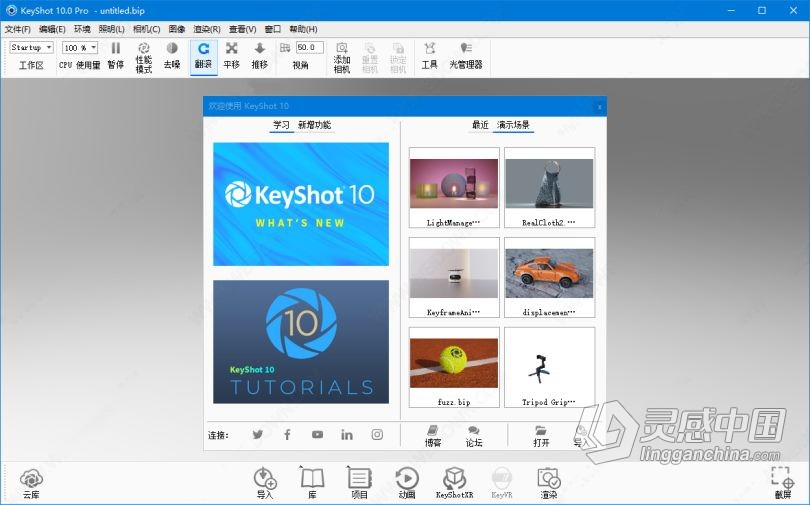Image resolution: width=810 pixels, height=505 pixels.
Task: Close the KeyShot 10 welcome dialog
Action: [x=599, y=106]
